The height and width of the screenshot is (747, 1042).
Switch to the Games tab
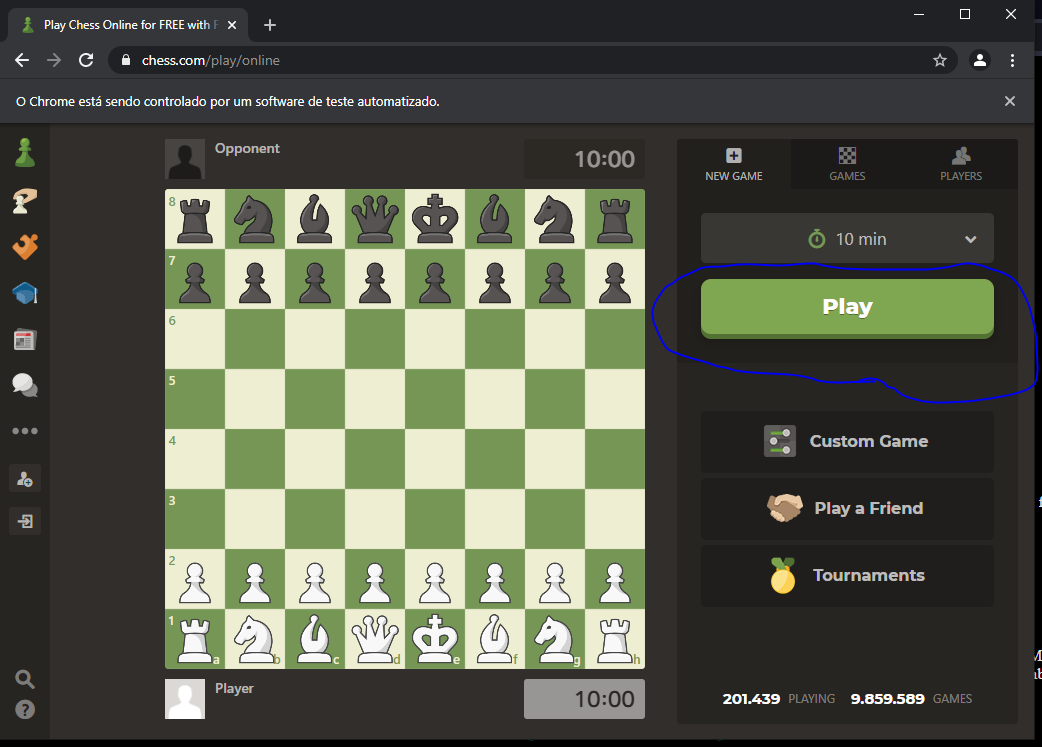click(847, 164)
